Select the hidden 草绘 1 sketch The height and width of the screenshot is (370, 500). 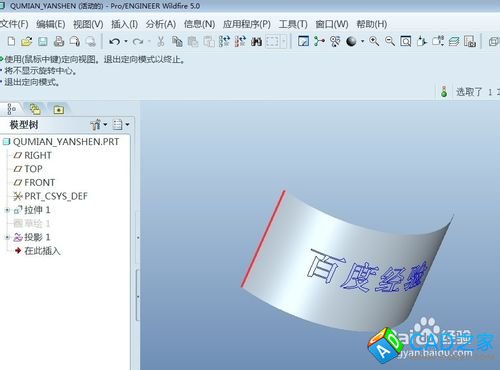[32, 224]
